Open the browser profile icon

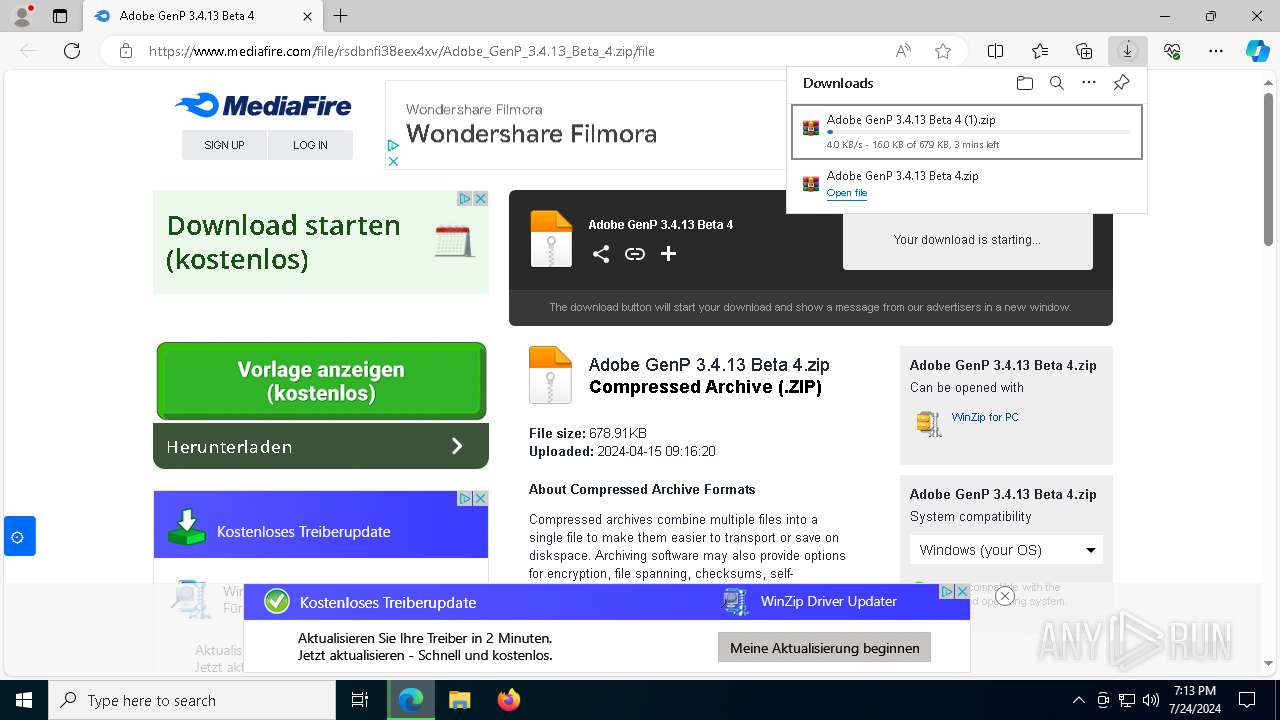(22, 16)
